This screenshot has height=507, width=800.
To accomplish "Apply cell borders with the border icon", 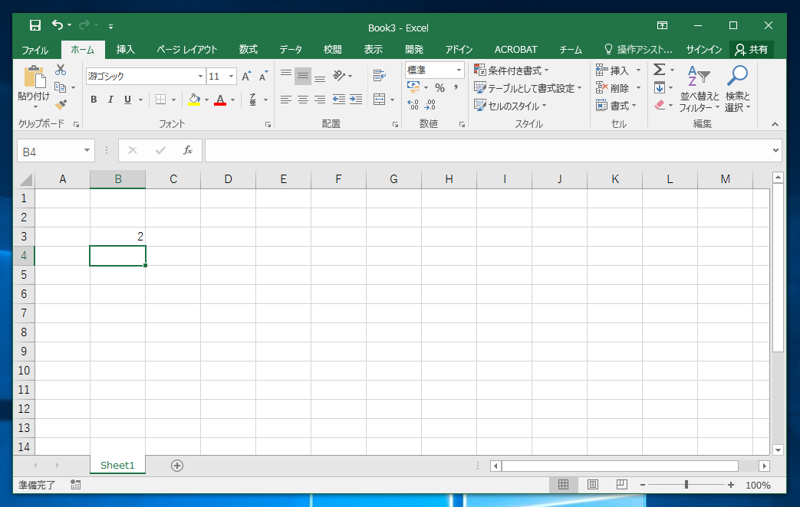I will click(x=161, y=99).
